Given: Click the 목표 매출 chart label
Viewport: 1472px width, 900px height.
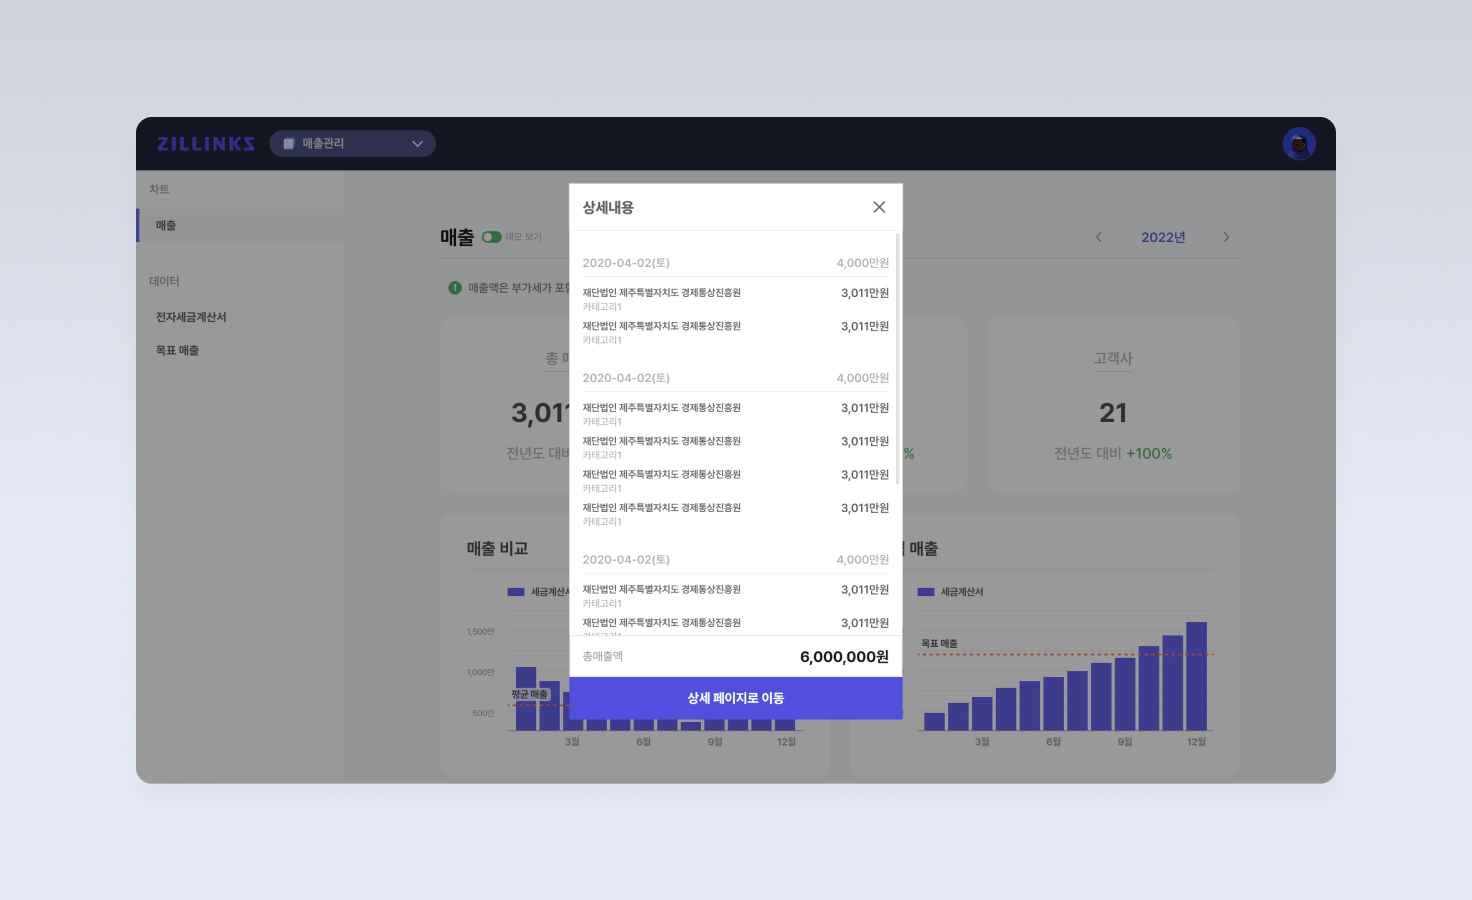Looking at the screenshot, I should coord(939,643).
